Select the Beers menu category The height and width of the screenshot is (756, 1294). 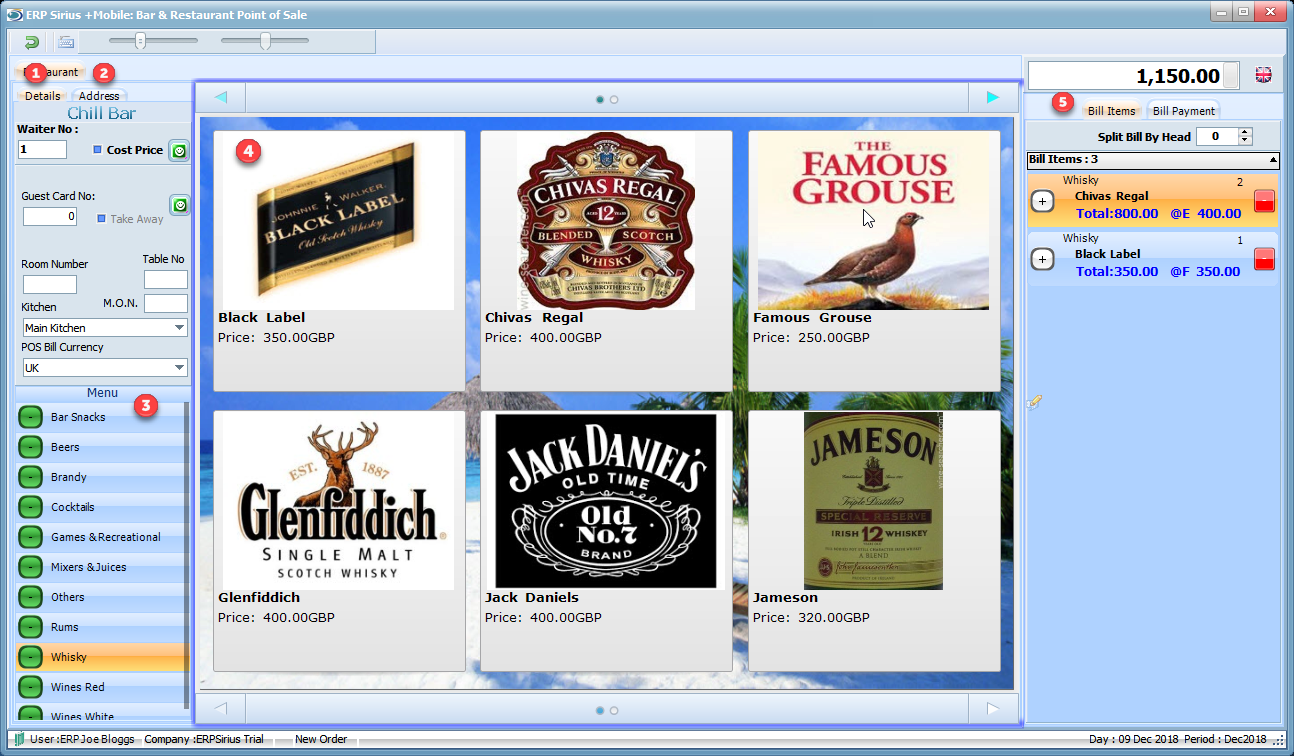pos(101,447)
